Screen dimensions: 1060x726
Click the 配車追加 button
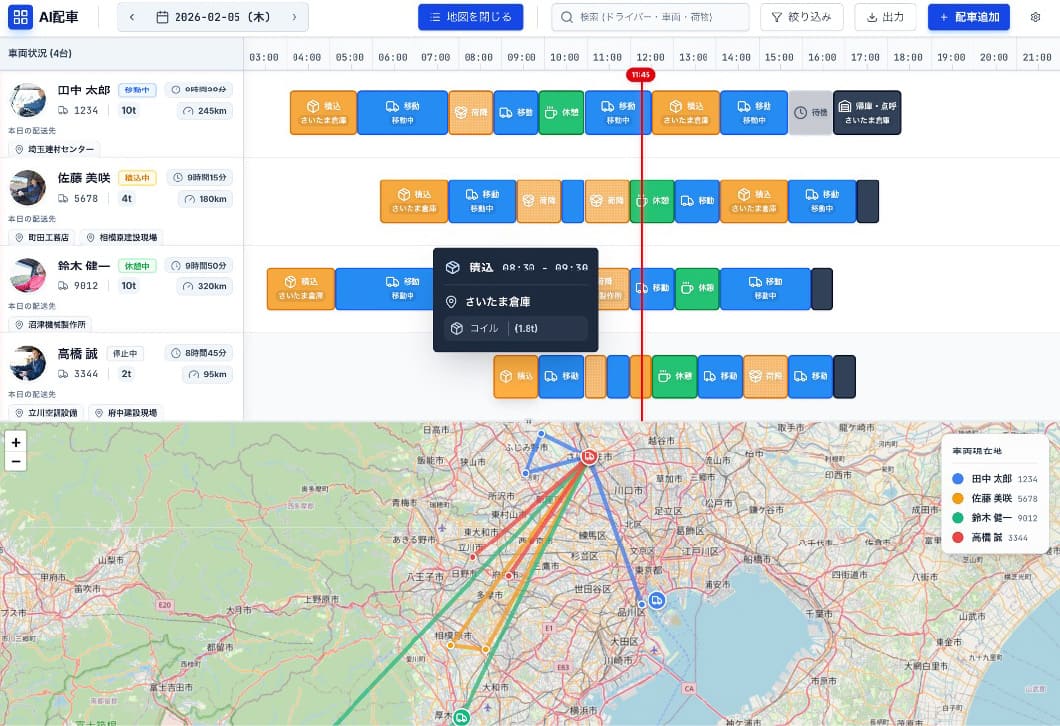[x=969, y=17]
